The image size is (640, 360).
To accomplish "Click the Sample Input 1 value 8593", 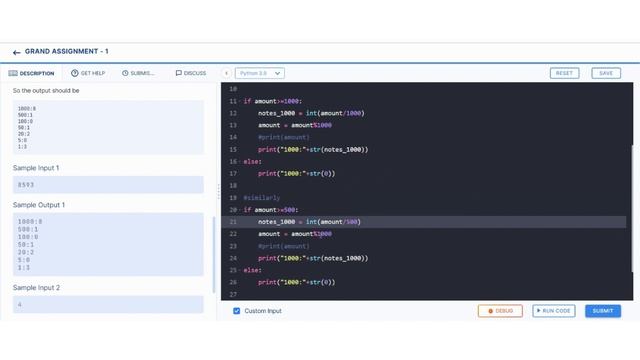I will point(26,185).
